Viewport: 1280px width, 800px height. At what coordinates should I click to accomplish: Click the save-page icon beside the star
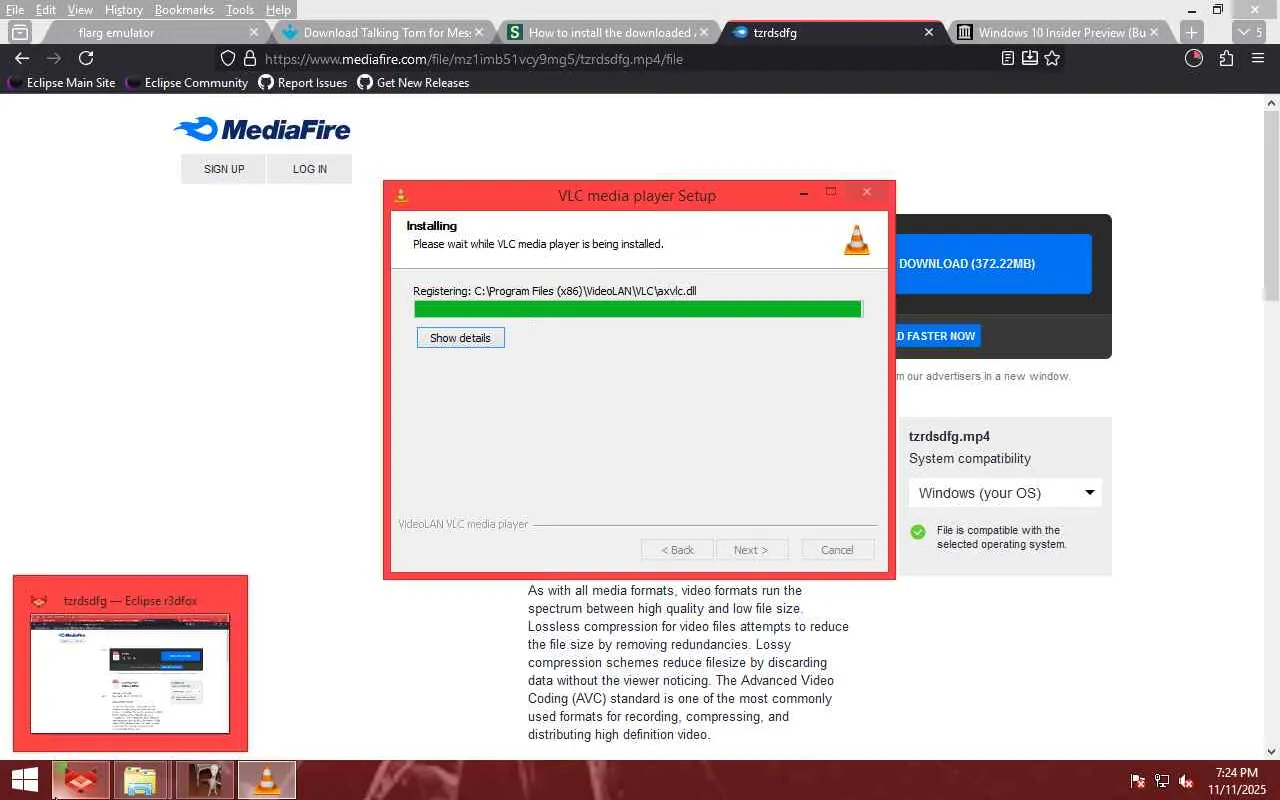tap(1030, 58)
